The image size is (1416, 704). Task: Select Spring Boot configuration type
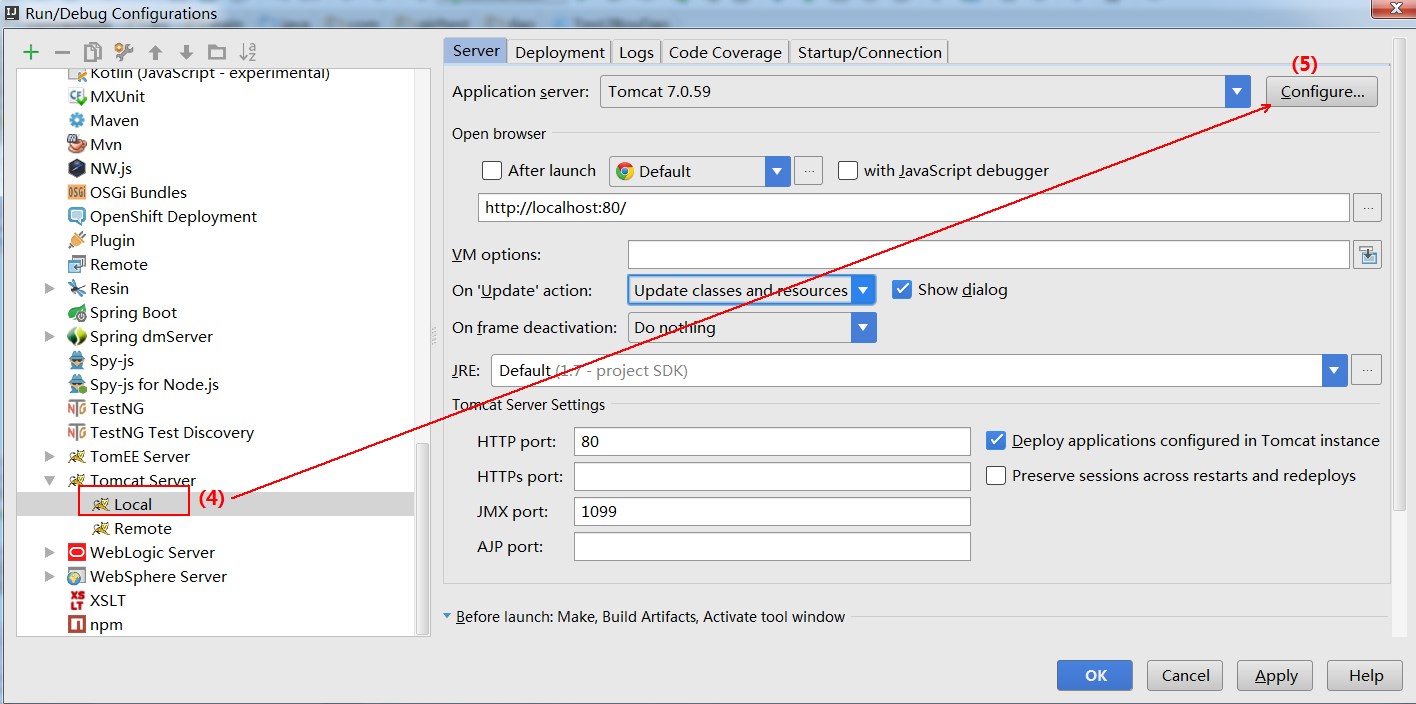122,312
